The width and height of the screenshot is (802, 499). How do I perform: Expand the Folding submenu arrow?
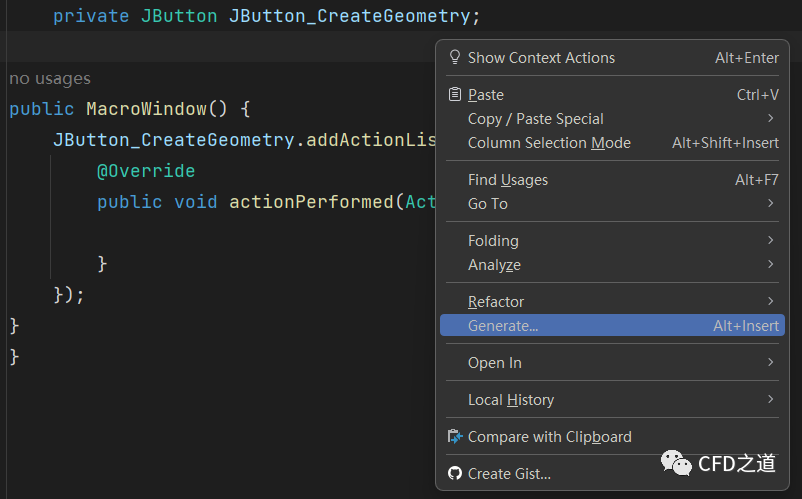(771, 241)
